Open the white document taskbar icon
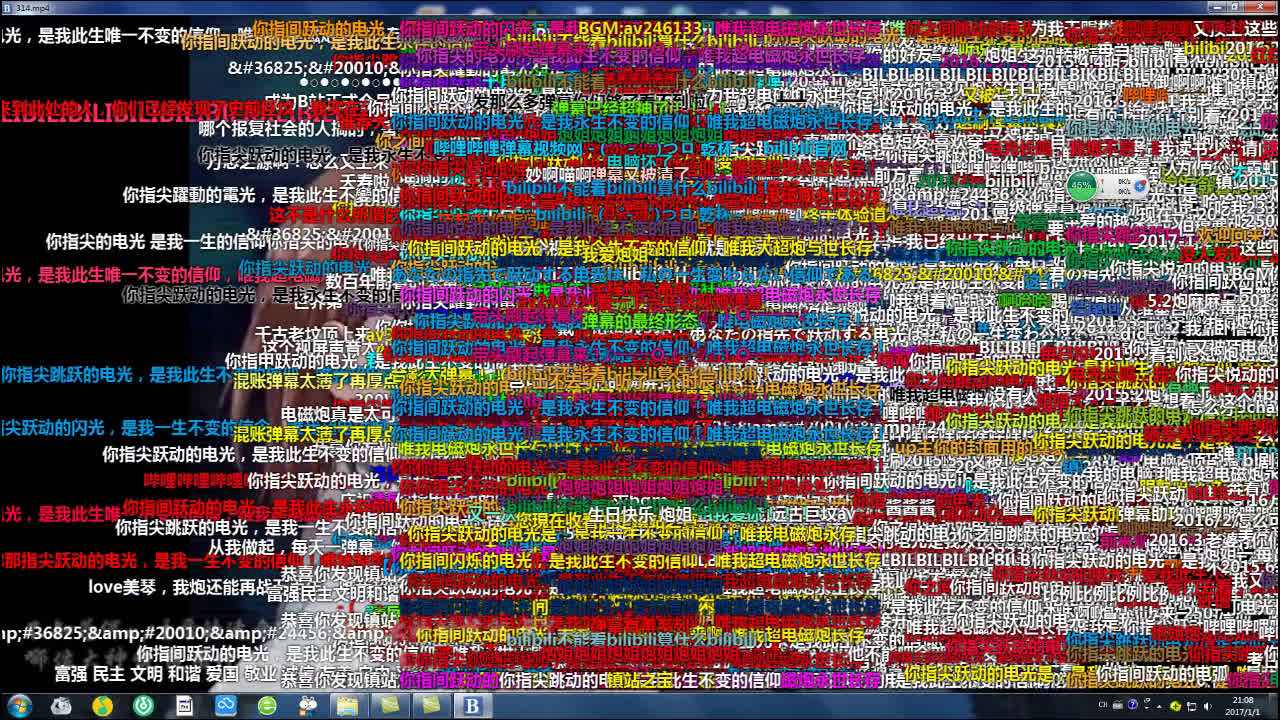 [x=185, y=706]
